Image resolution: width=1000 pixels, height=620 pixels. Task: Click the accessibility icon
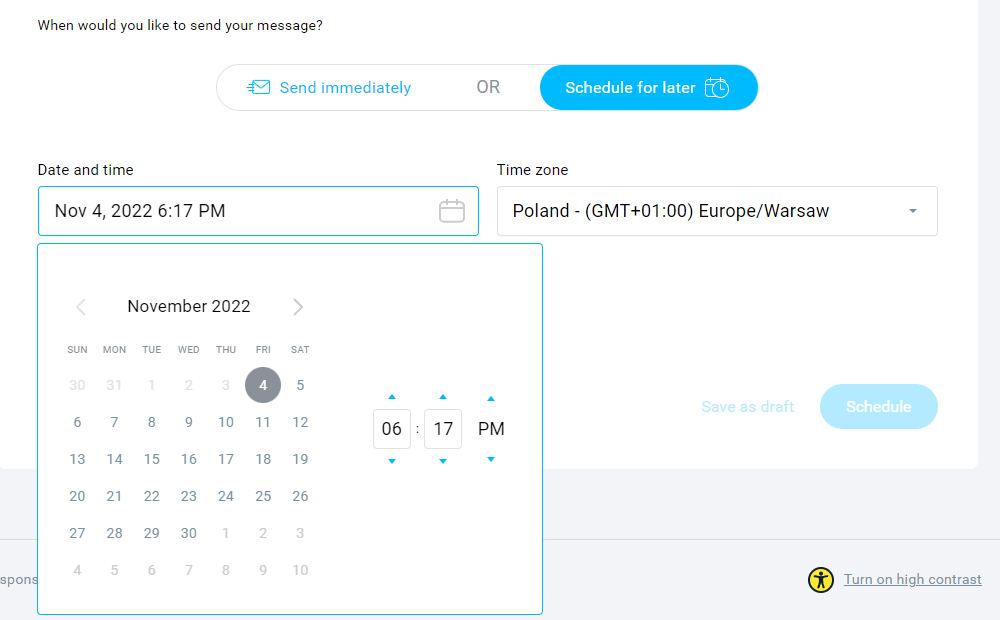click(821, 580)
